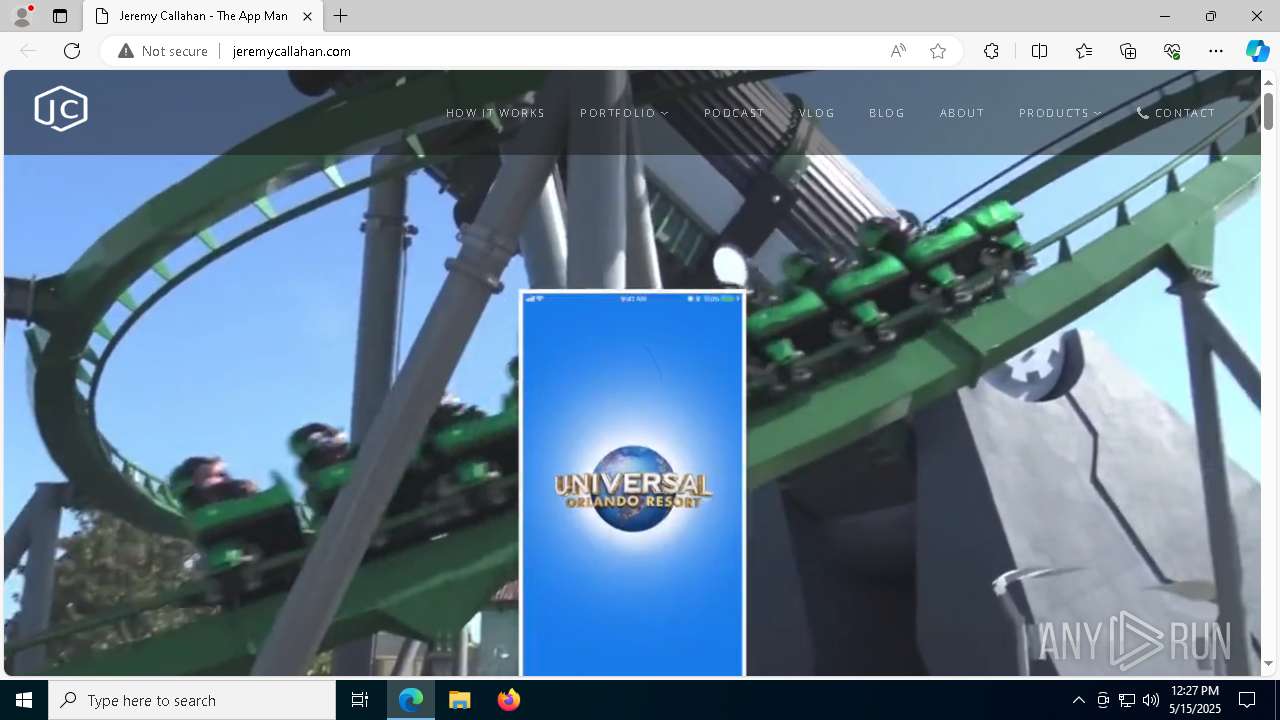Screen dimensions: 1280x720
Task: Open Edge Settings and more menu
Action: 1216,51
